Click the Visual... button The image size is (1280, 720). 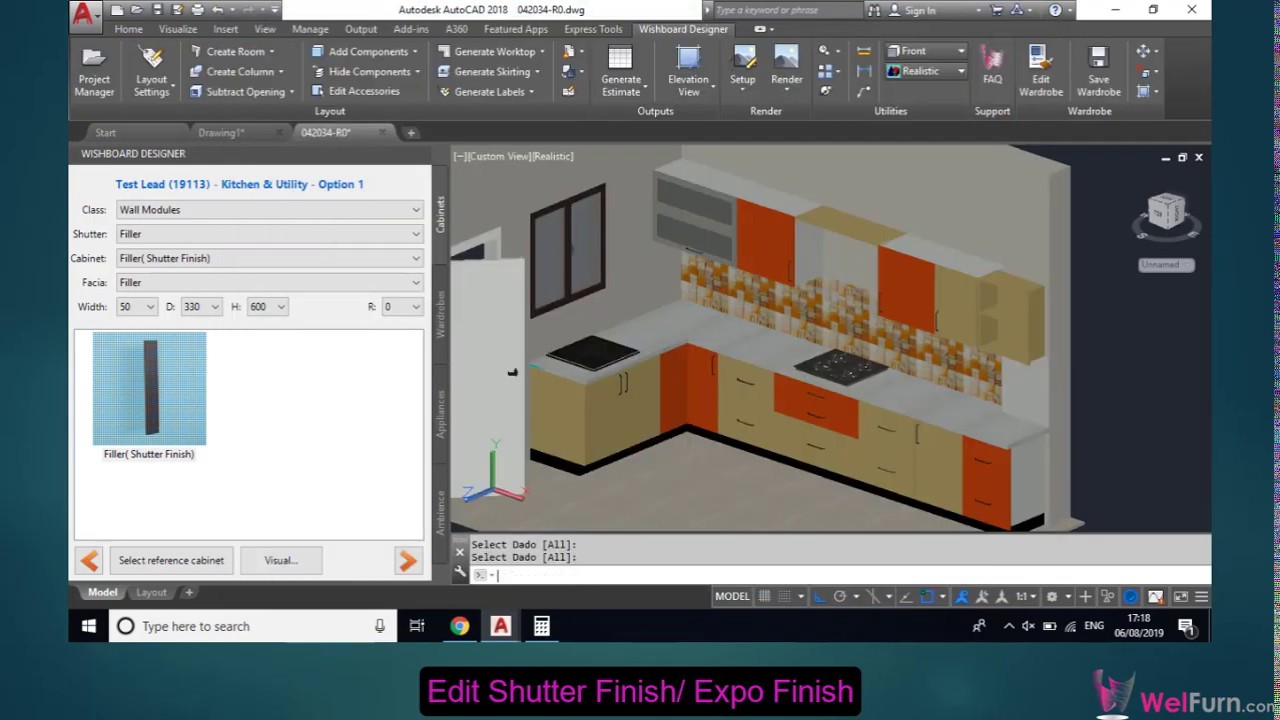click(281, 561)
